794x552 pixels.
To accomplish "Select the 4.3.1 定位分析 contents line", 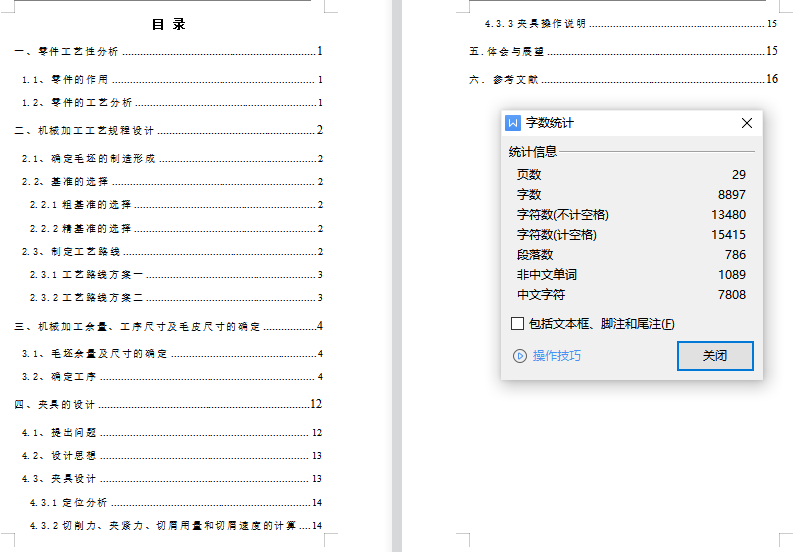I will (69, 503).
